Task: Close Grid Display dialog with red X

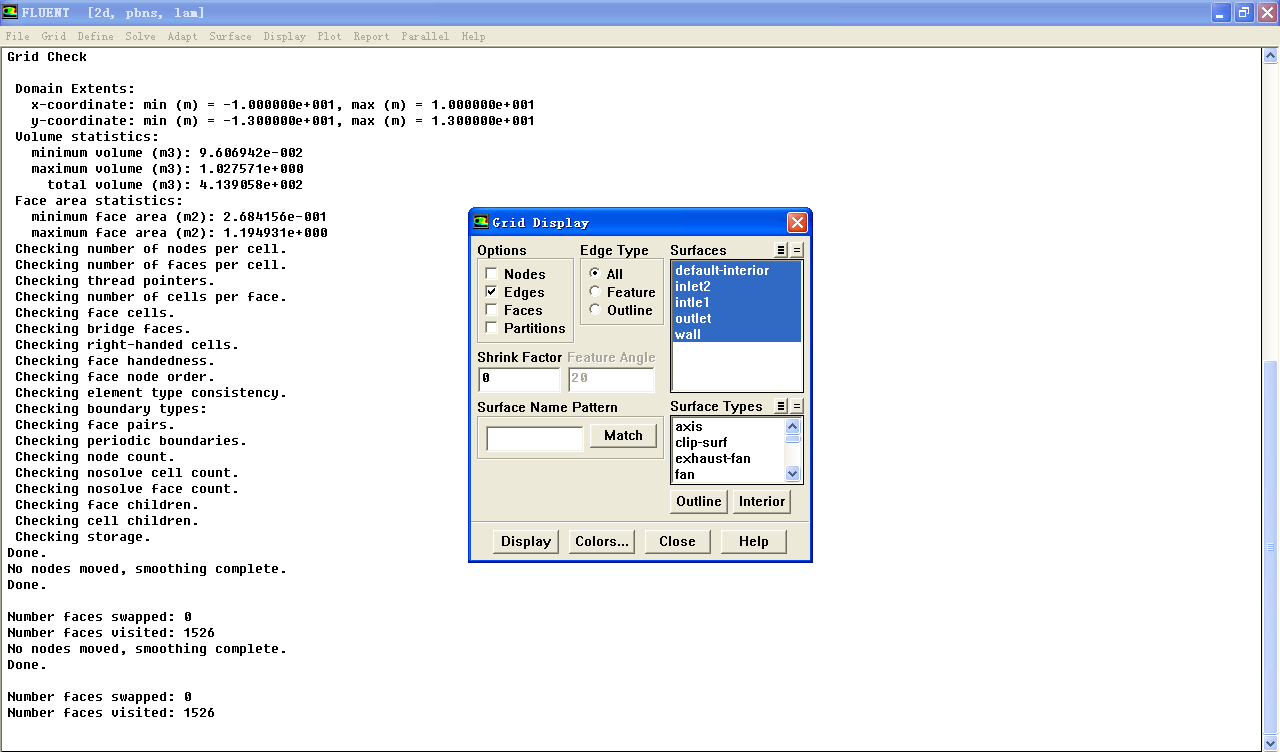Action: click(796, 222)
